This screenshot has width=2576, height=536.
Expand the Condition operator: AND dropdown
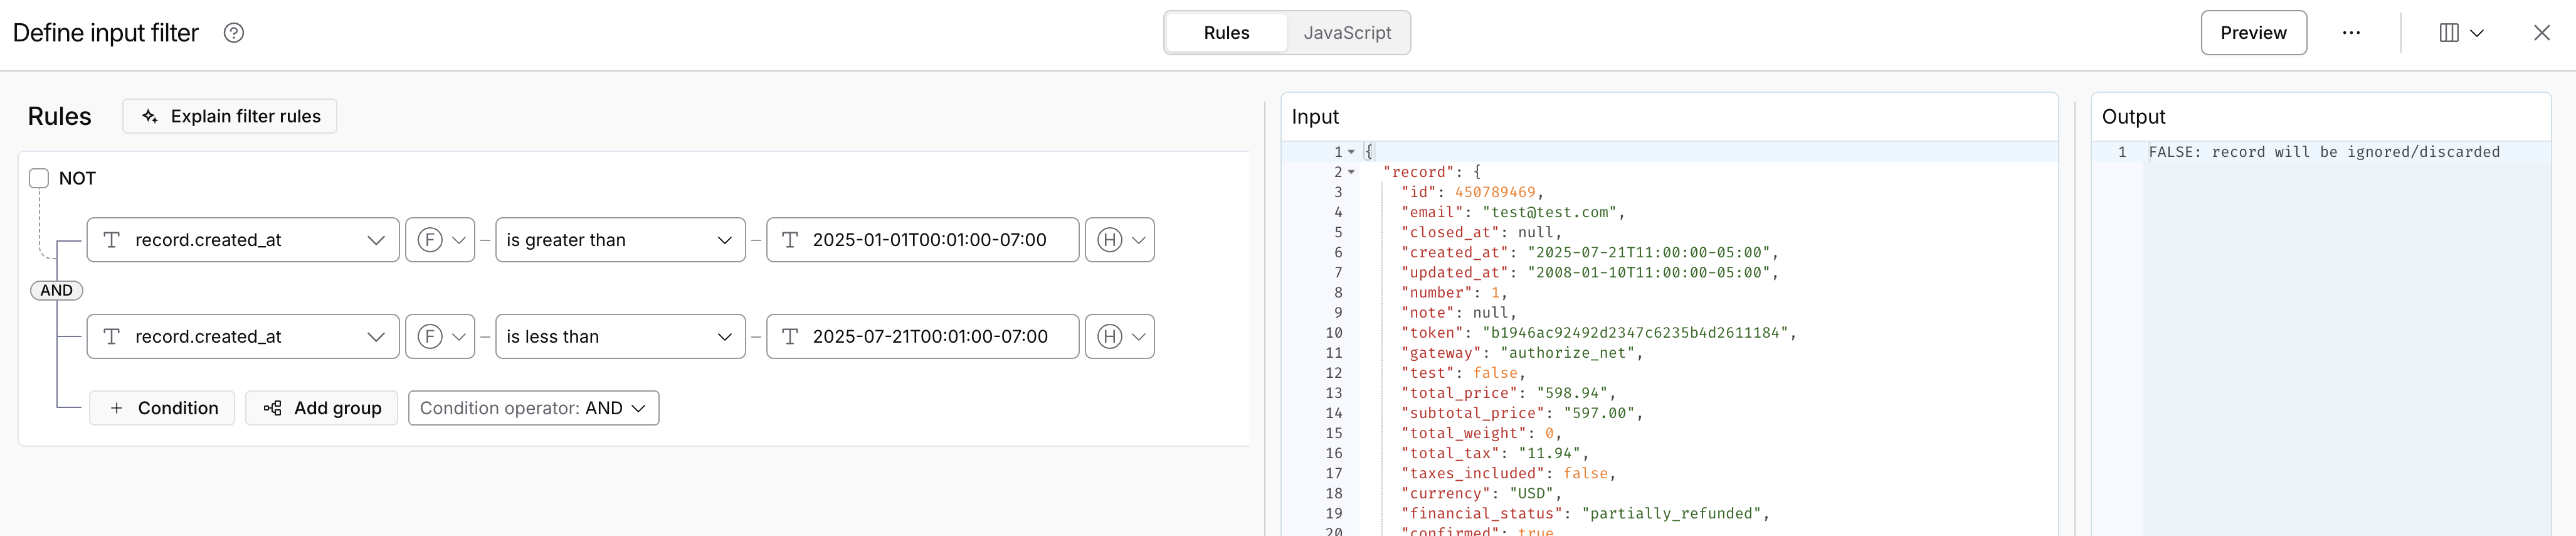(x=533, y=408)
